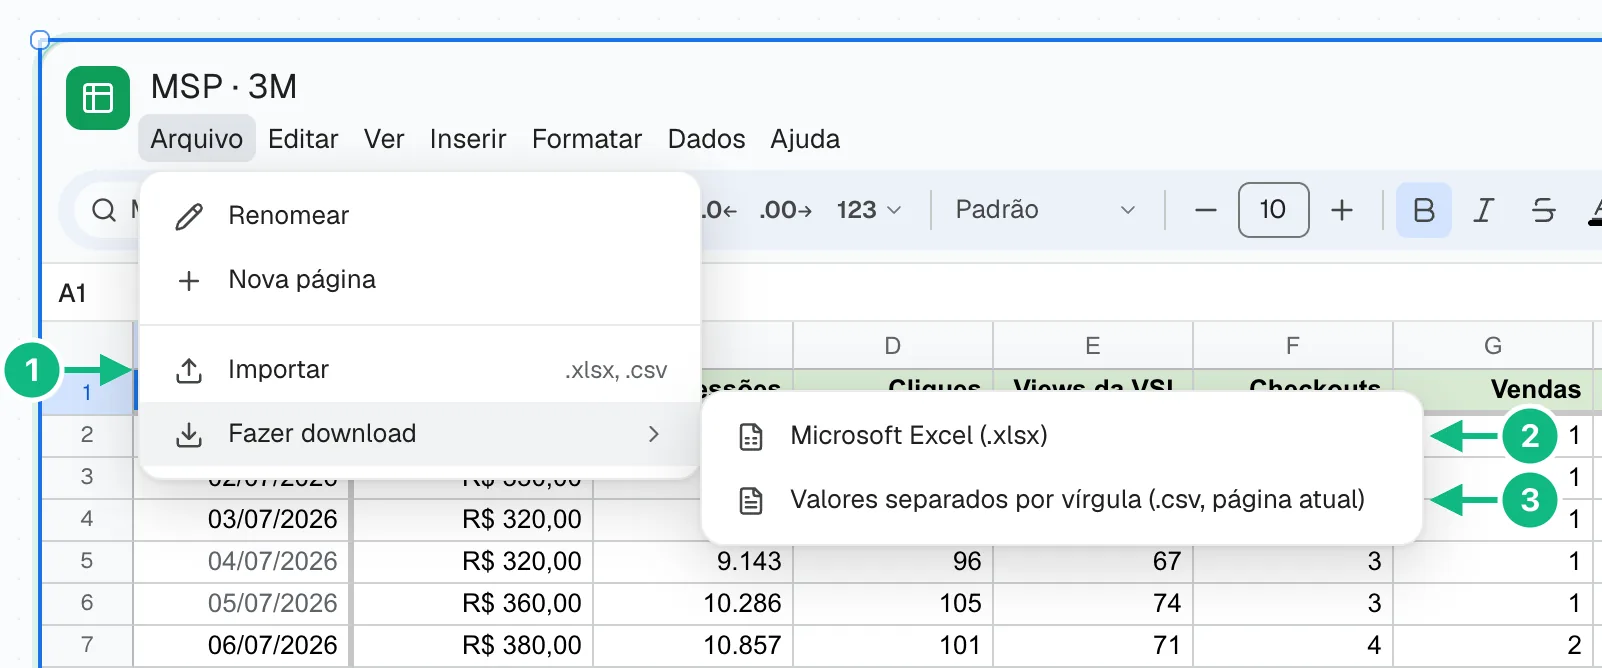Click the search magnifier icon
Image resolution: width=1602 pixels, height=668 pixels.
pyautogui.click(x=104, y=210)
